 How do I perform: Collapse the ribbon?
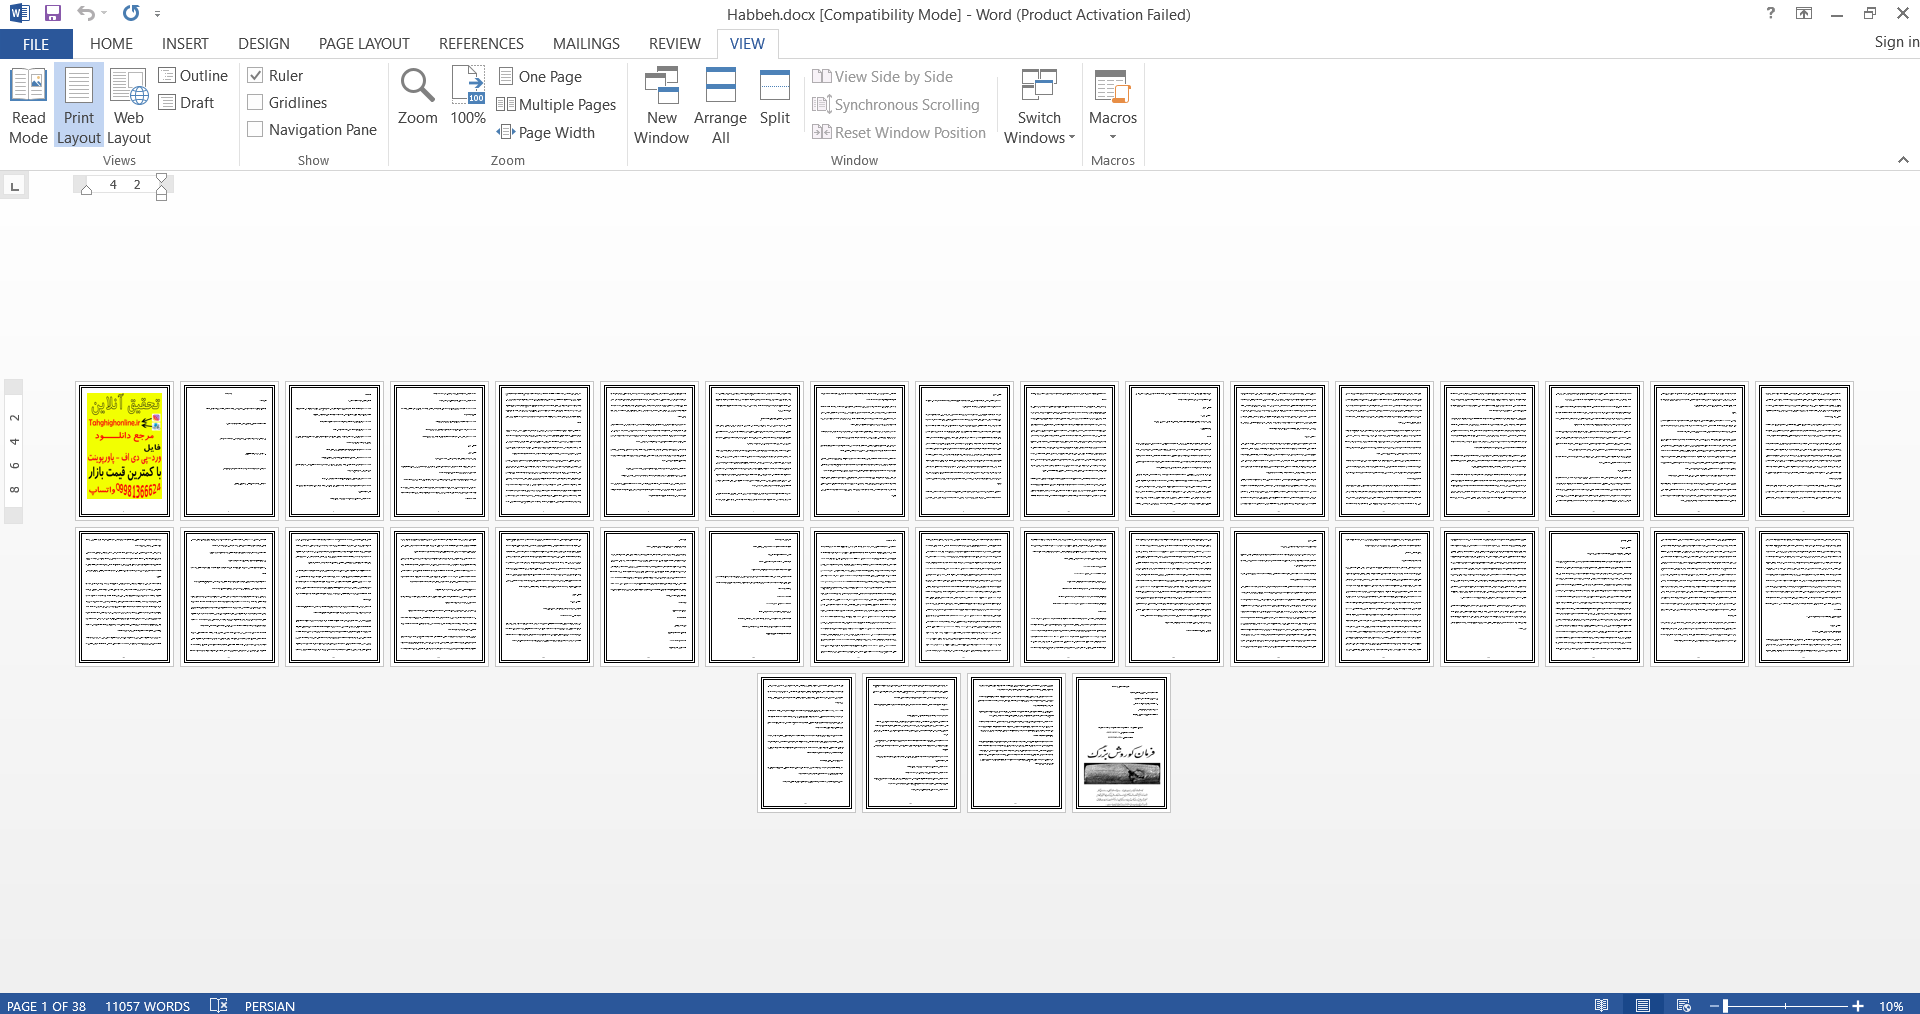click(1903, 160)
